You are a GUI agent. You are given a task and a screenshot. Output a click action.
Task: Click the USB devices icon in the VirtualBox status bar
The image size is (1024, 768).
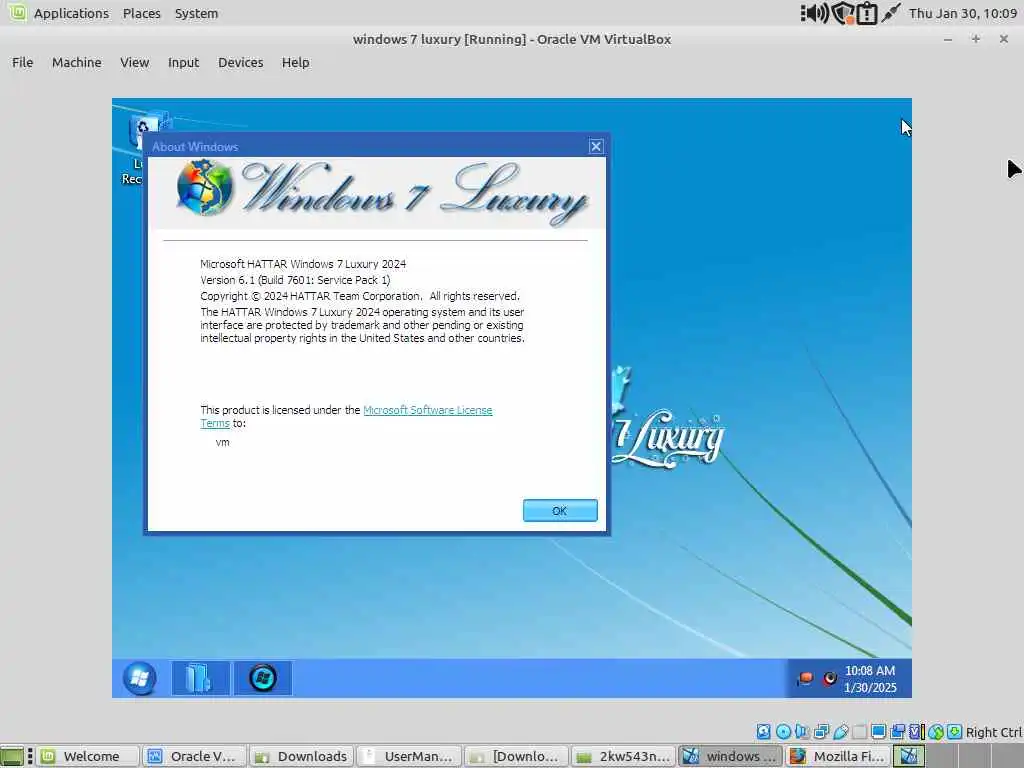click(x=840, y=731)
